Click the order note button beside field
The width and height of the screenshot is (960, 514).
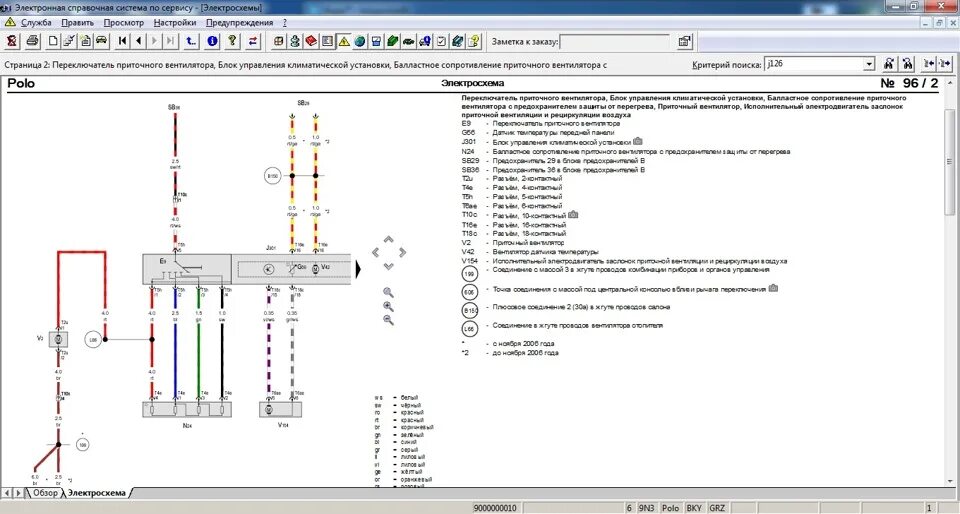(x=684, y=42)
